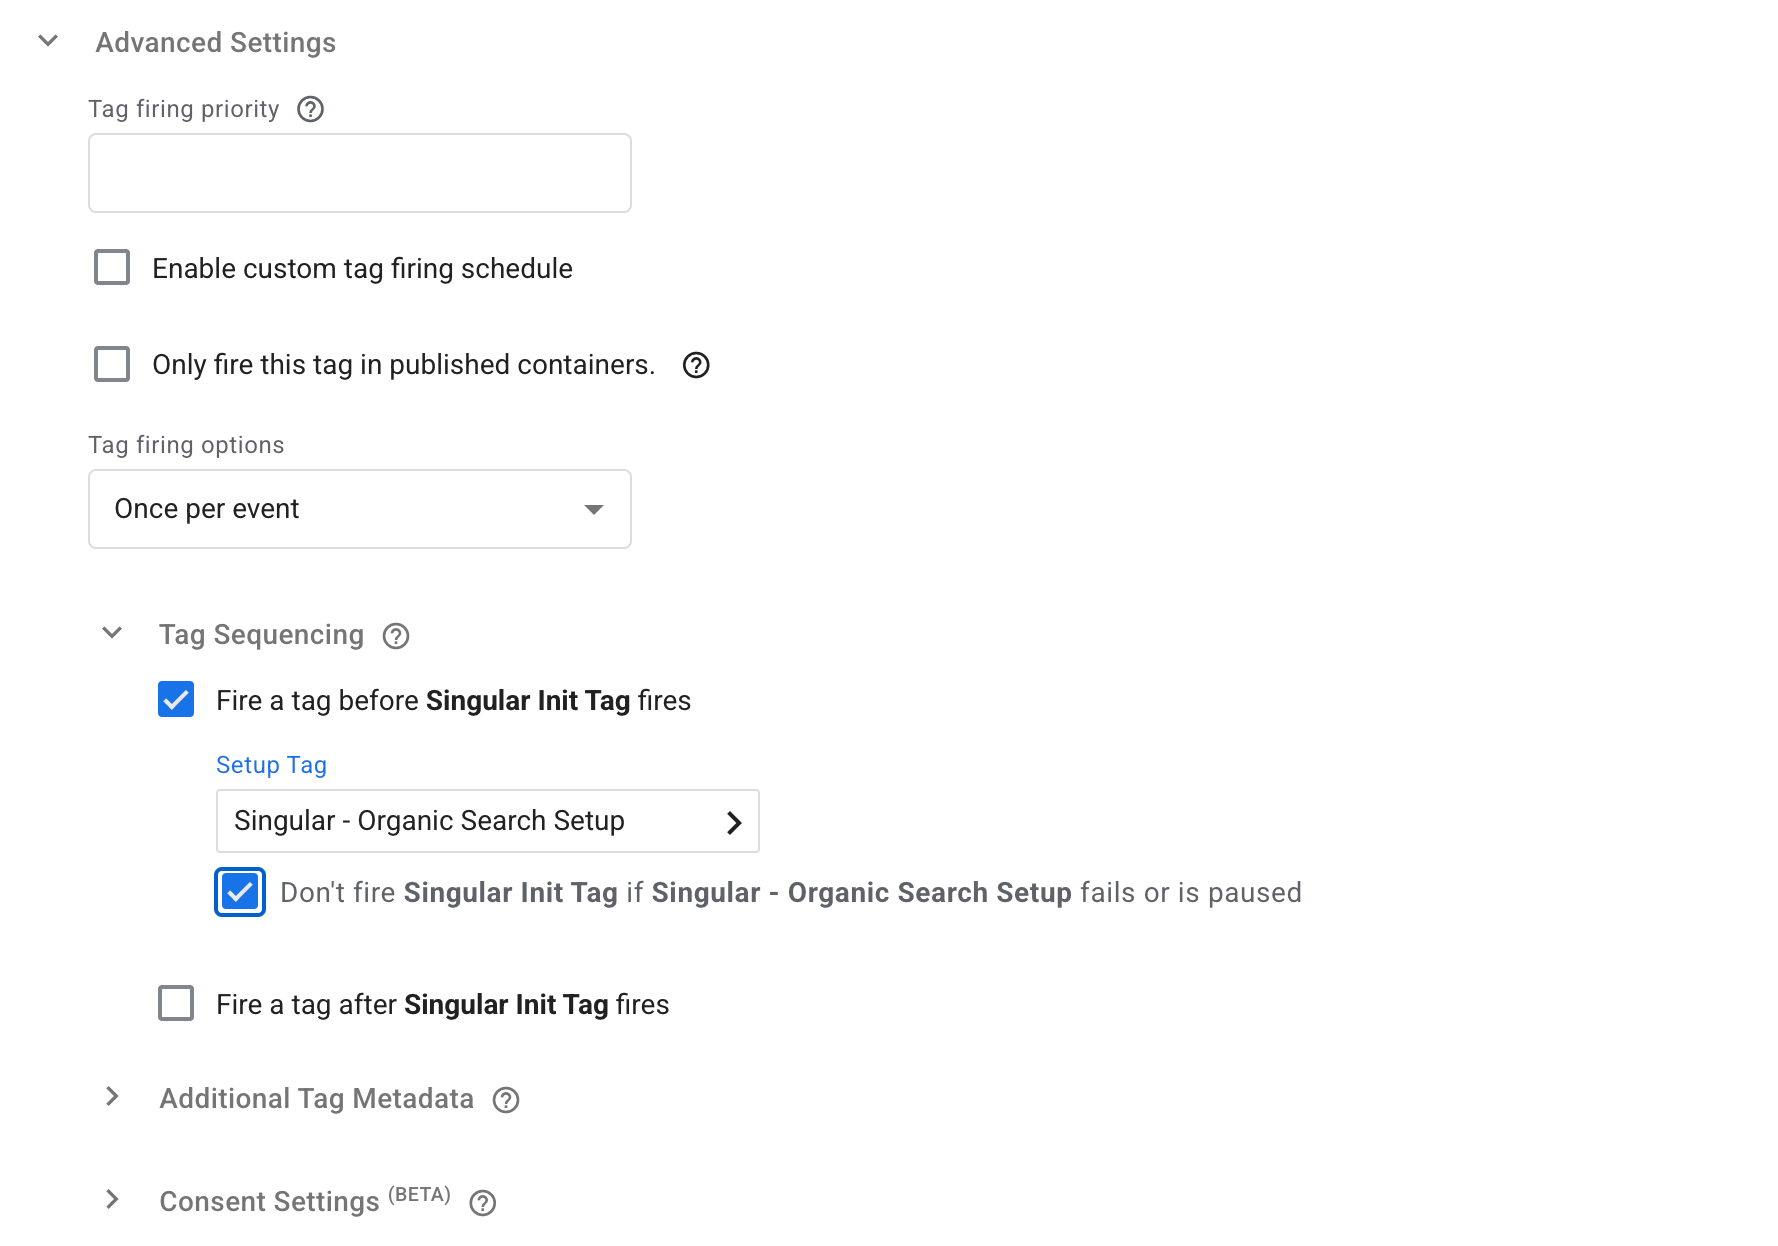
Task: Open the Tag firing options dropdown arrow
Action: [x=594, y=509]
